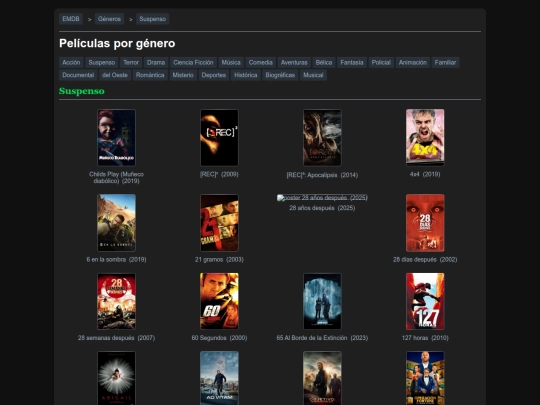Filter by the Policial genre
Screen dimensions: 540x405
[381, 62]
